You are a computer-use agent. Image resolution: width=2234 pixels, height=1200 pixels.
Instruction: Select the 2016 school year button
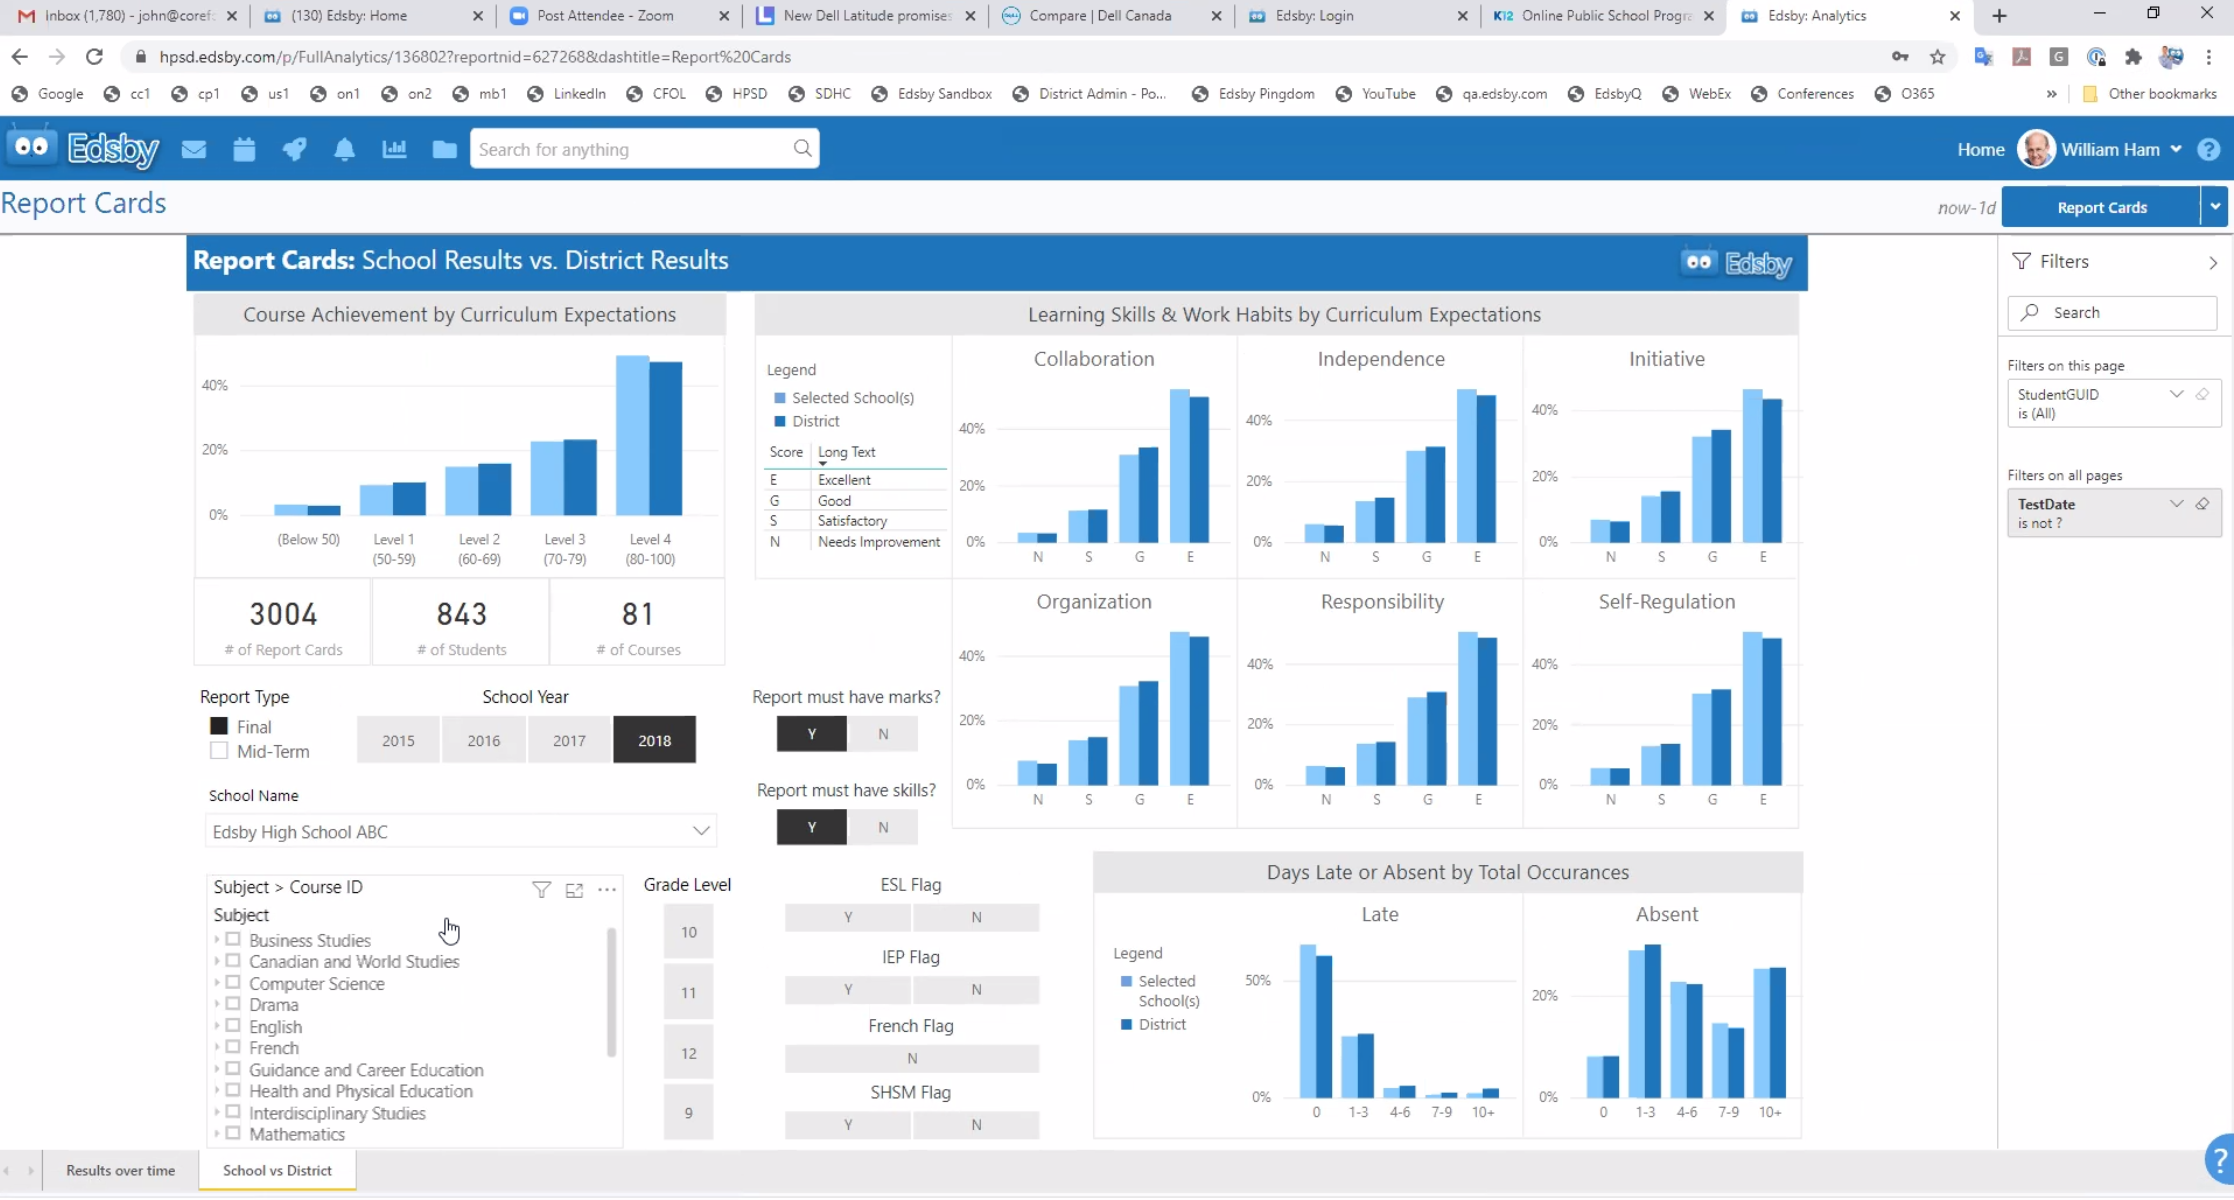point(483,740)
